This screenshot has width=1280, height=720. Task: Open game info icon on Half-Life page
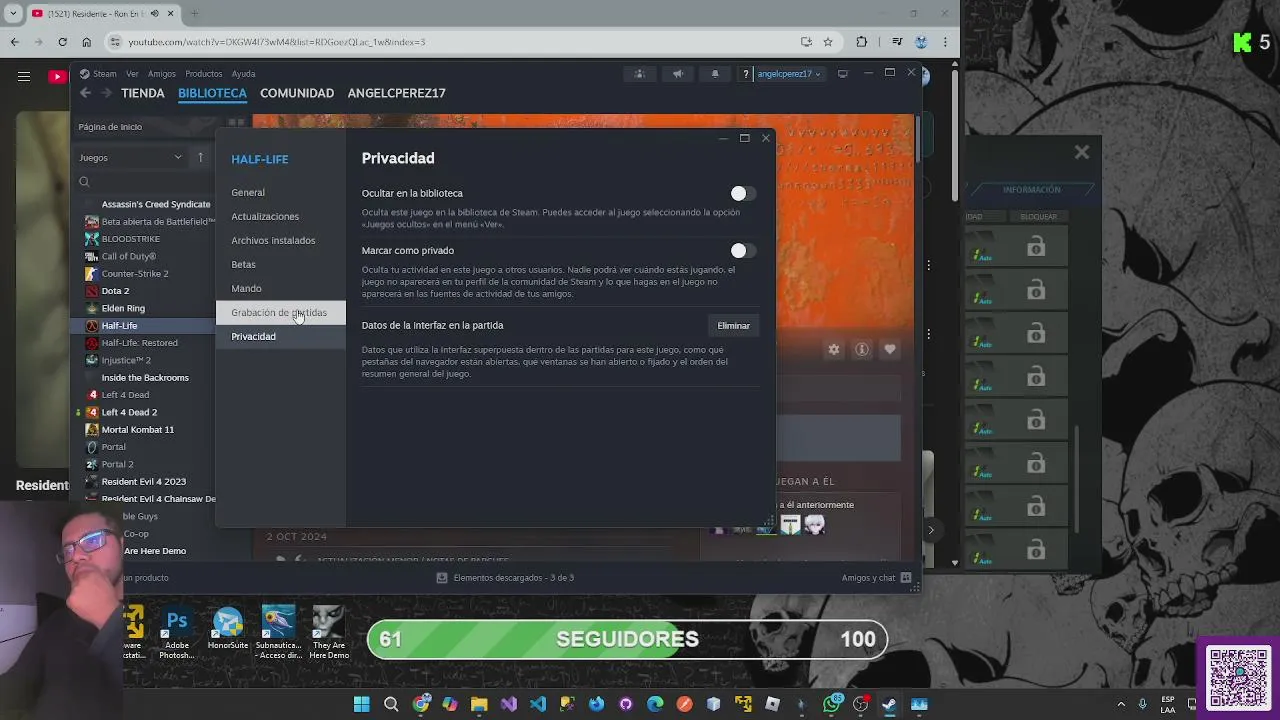tap(862, 349)
